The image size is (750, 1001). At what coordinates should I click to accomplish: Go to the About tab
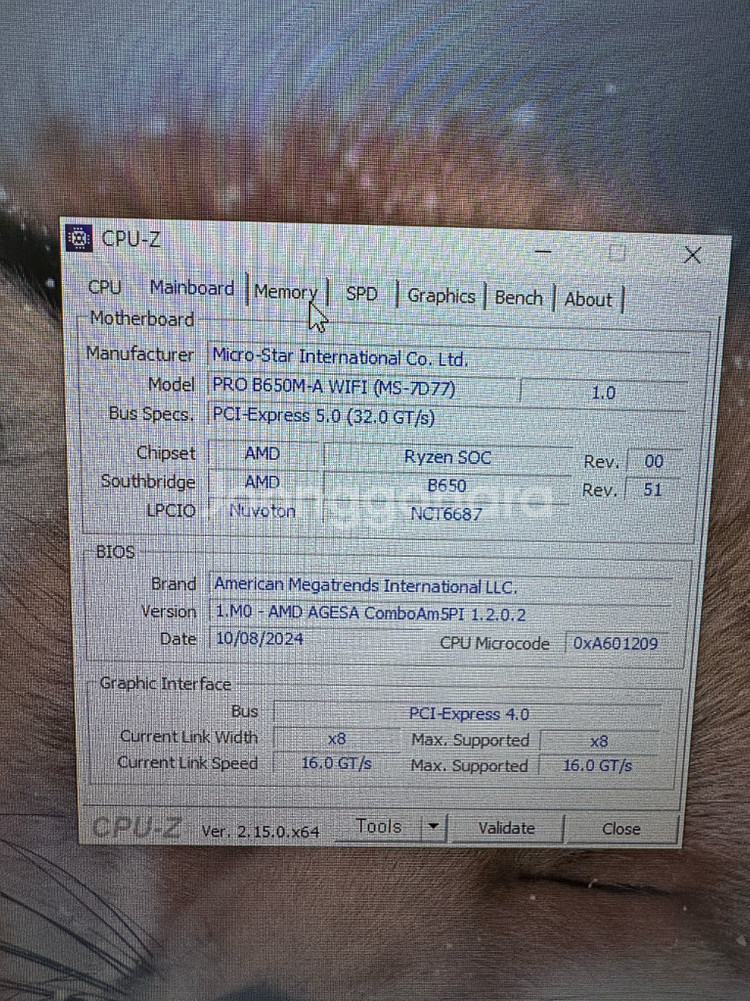point(588,300)
